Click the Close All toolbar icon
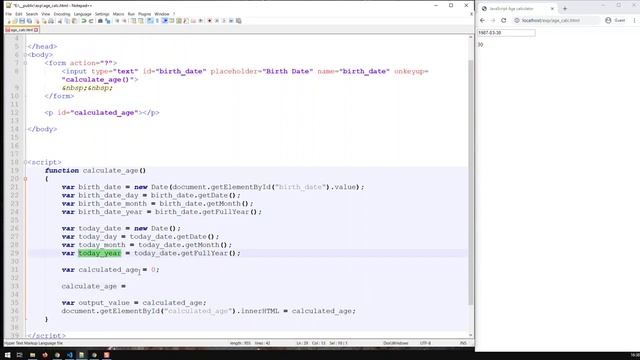Viewport: 640px width, 360px height. coord(44,21)
